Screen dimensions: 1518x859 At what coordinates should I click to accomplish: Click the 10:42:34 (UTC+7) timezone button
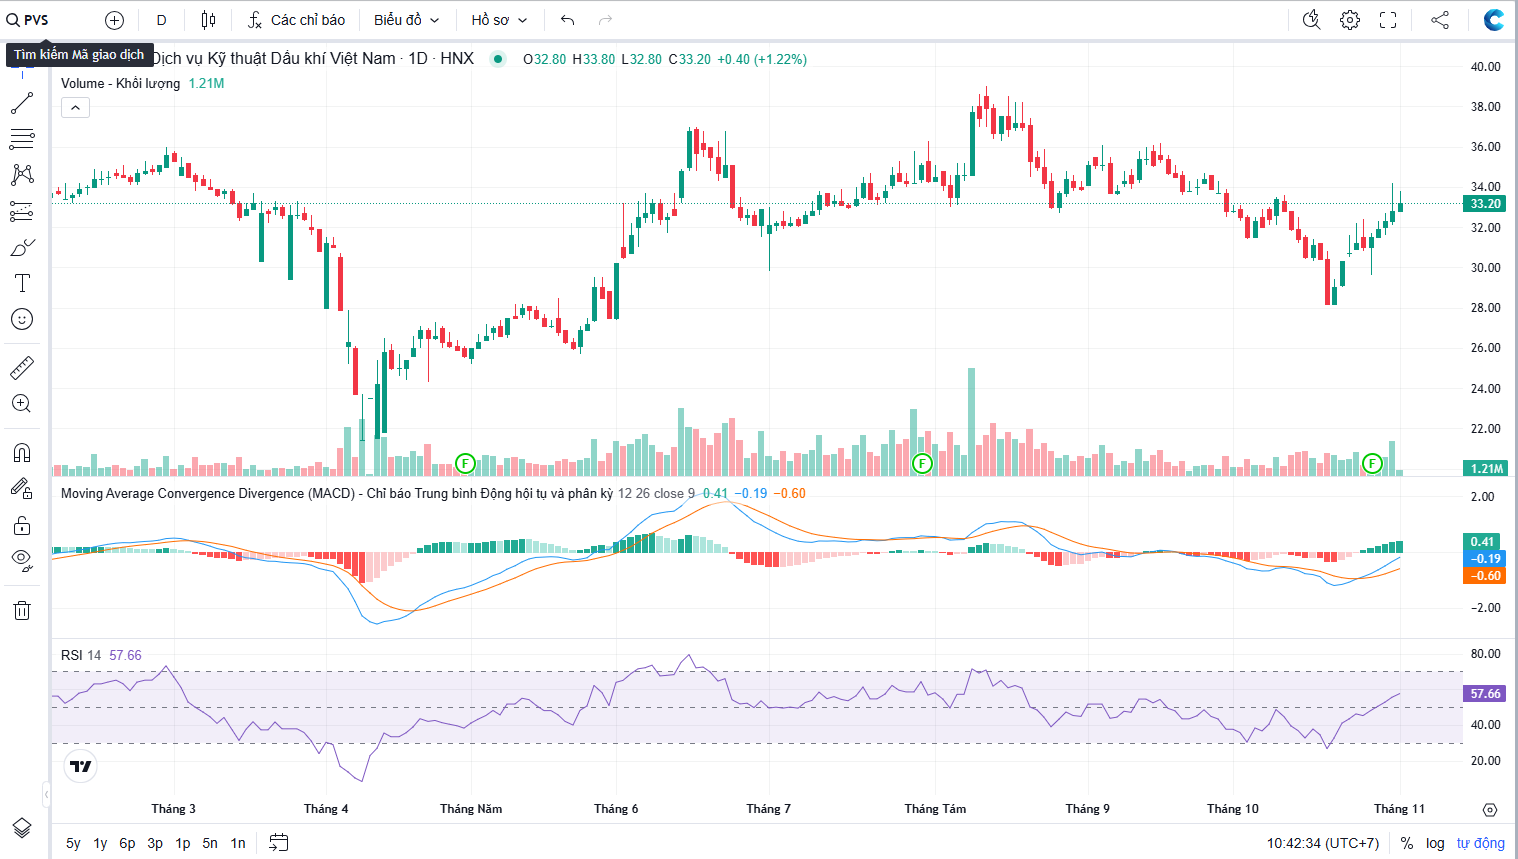1322,843
